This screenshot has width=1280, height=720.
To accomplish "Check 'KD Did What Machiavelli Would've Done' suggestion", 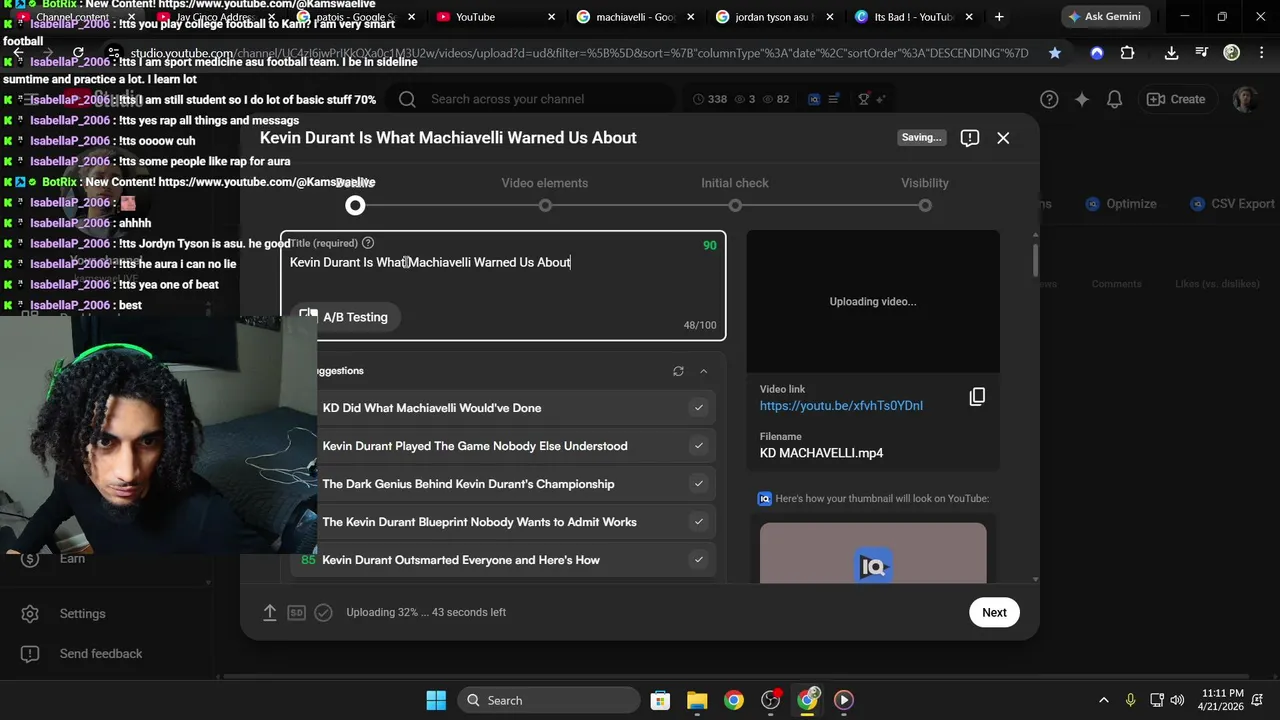I will tap(699, 408).
